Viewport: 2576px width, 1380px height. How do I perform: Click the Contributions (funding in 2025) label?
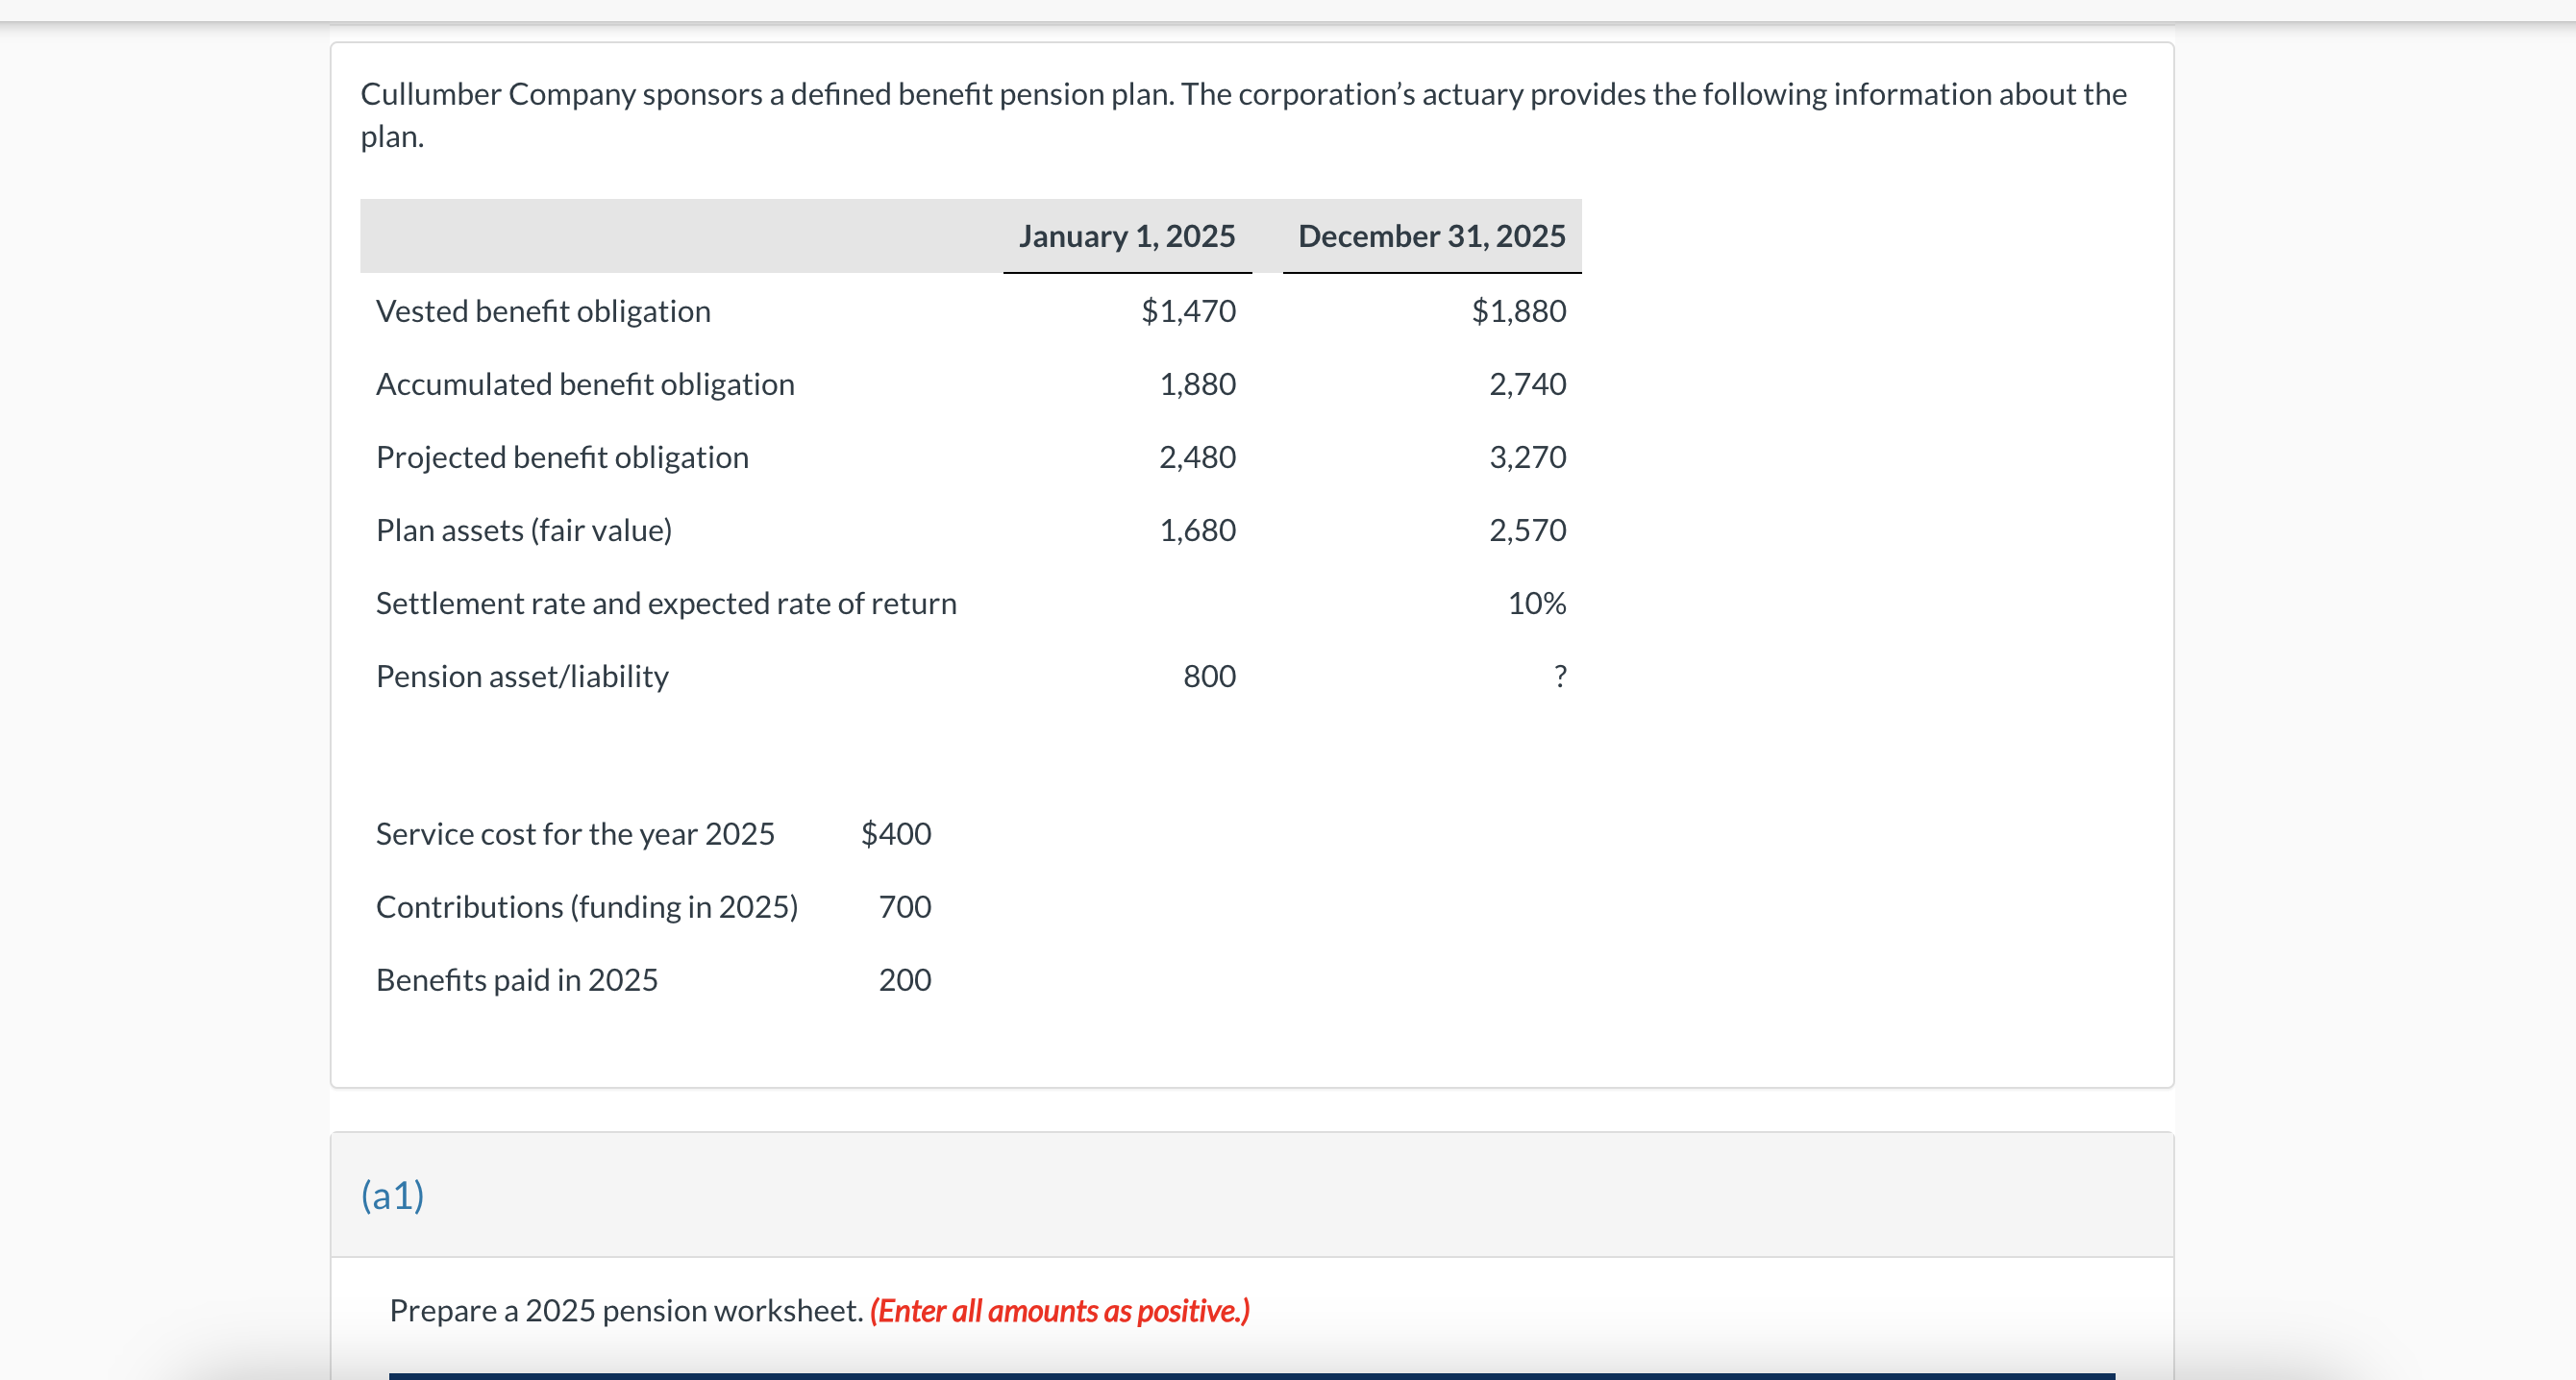tap(587, 906)
